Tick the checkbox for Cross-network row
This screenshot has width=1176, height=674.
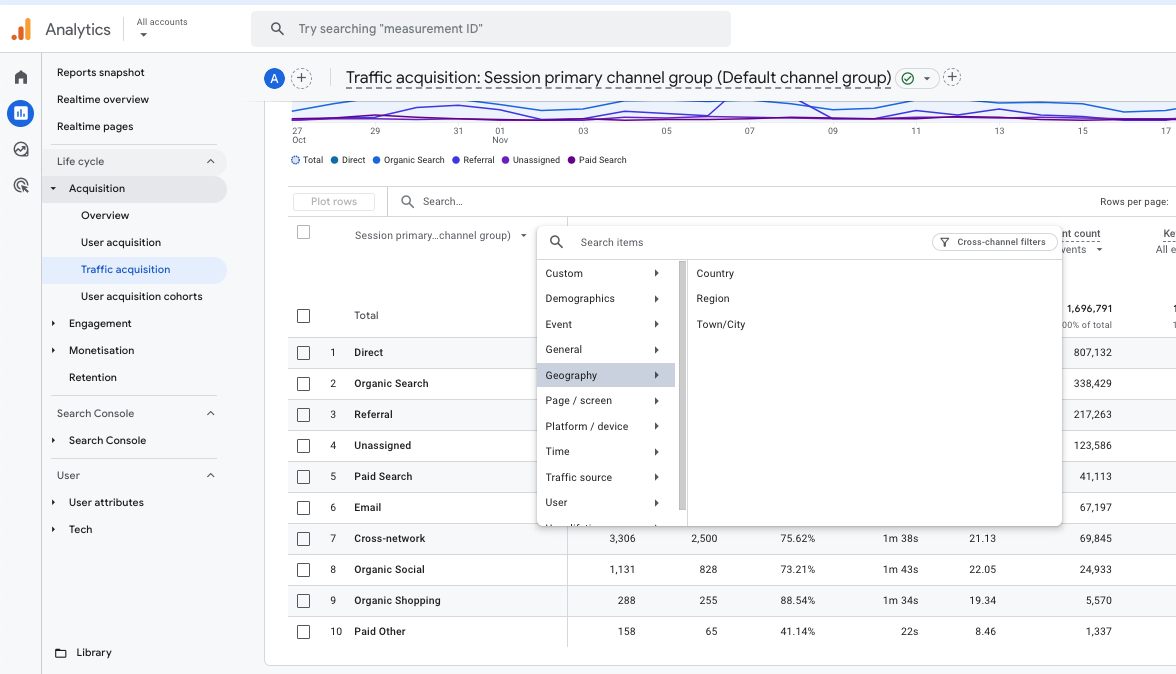pos(304,539)
